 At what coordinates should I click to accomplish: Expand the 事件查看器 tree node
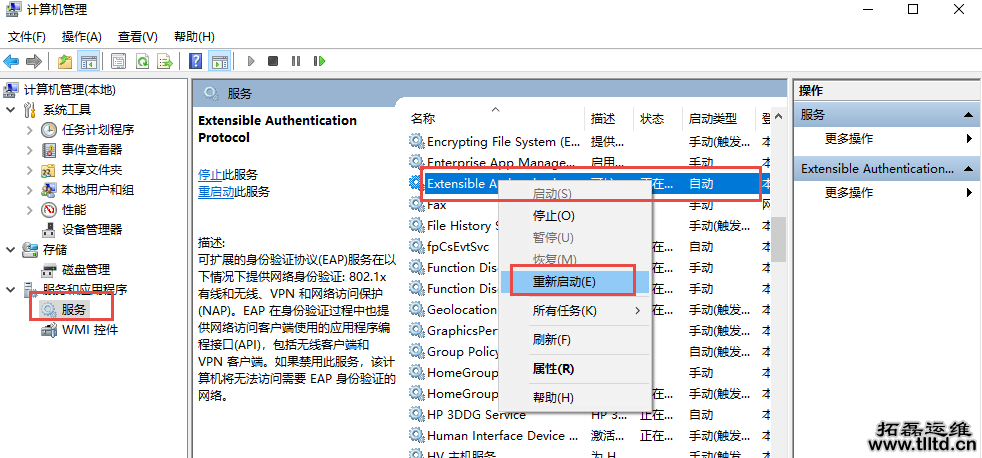[x=29, y=150]
